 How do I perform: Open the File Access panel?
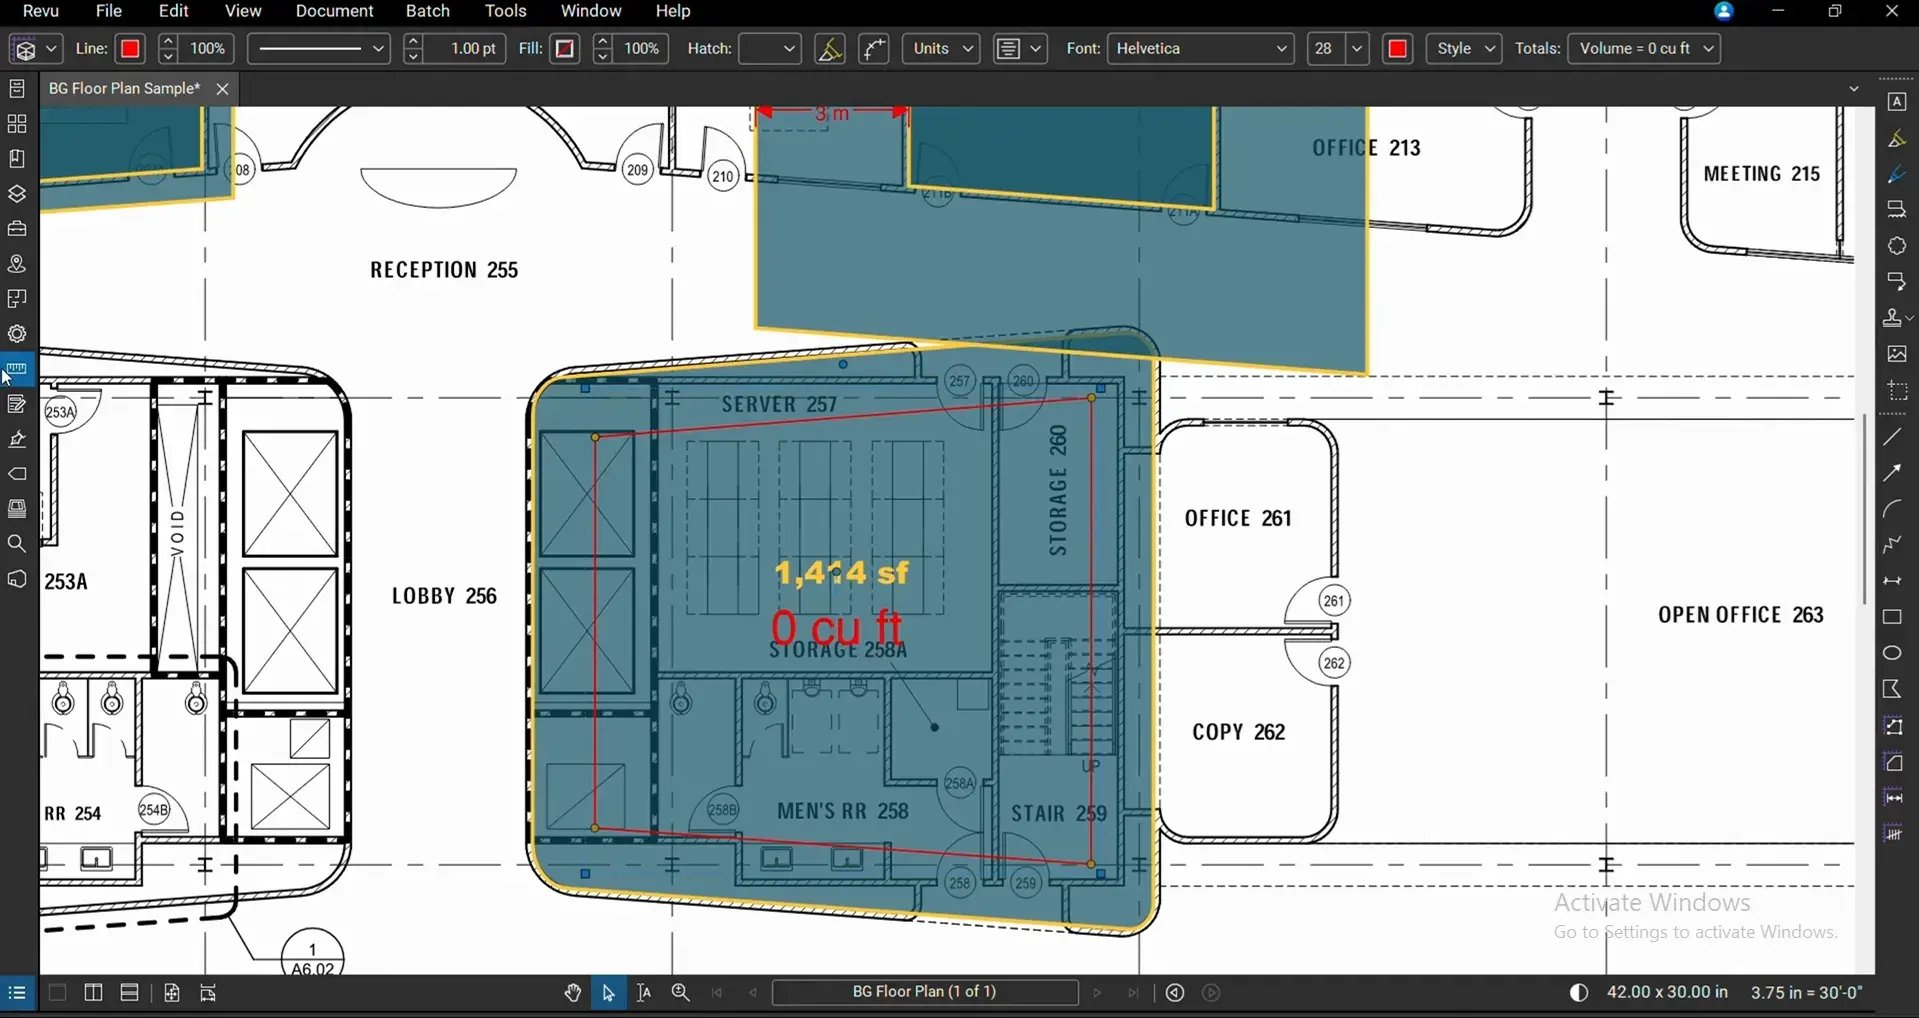(x=17, y=89)
